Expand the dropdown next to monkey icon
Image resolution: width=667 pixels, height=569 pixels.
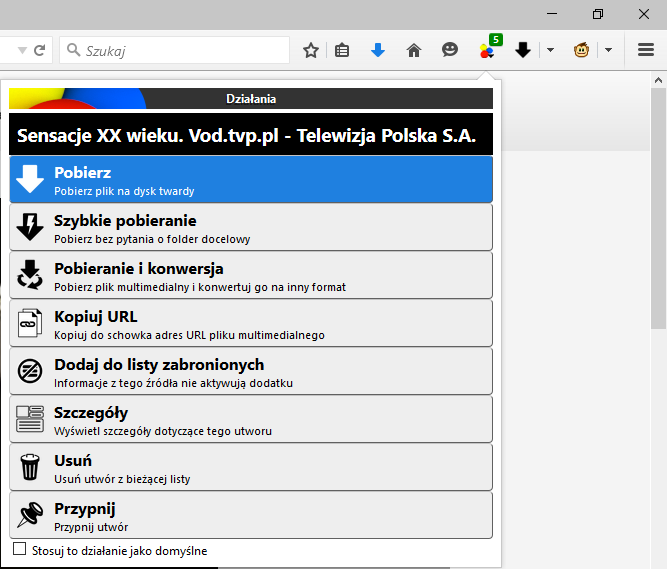609,50
